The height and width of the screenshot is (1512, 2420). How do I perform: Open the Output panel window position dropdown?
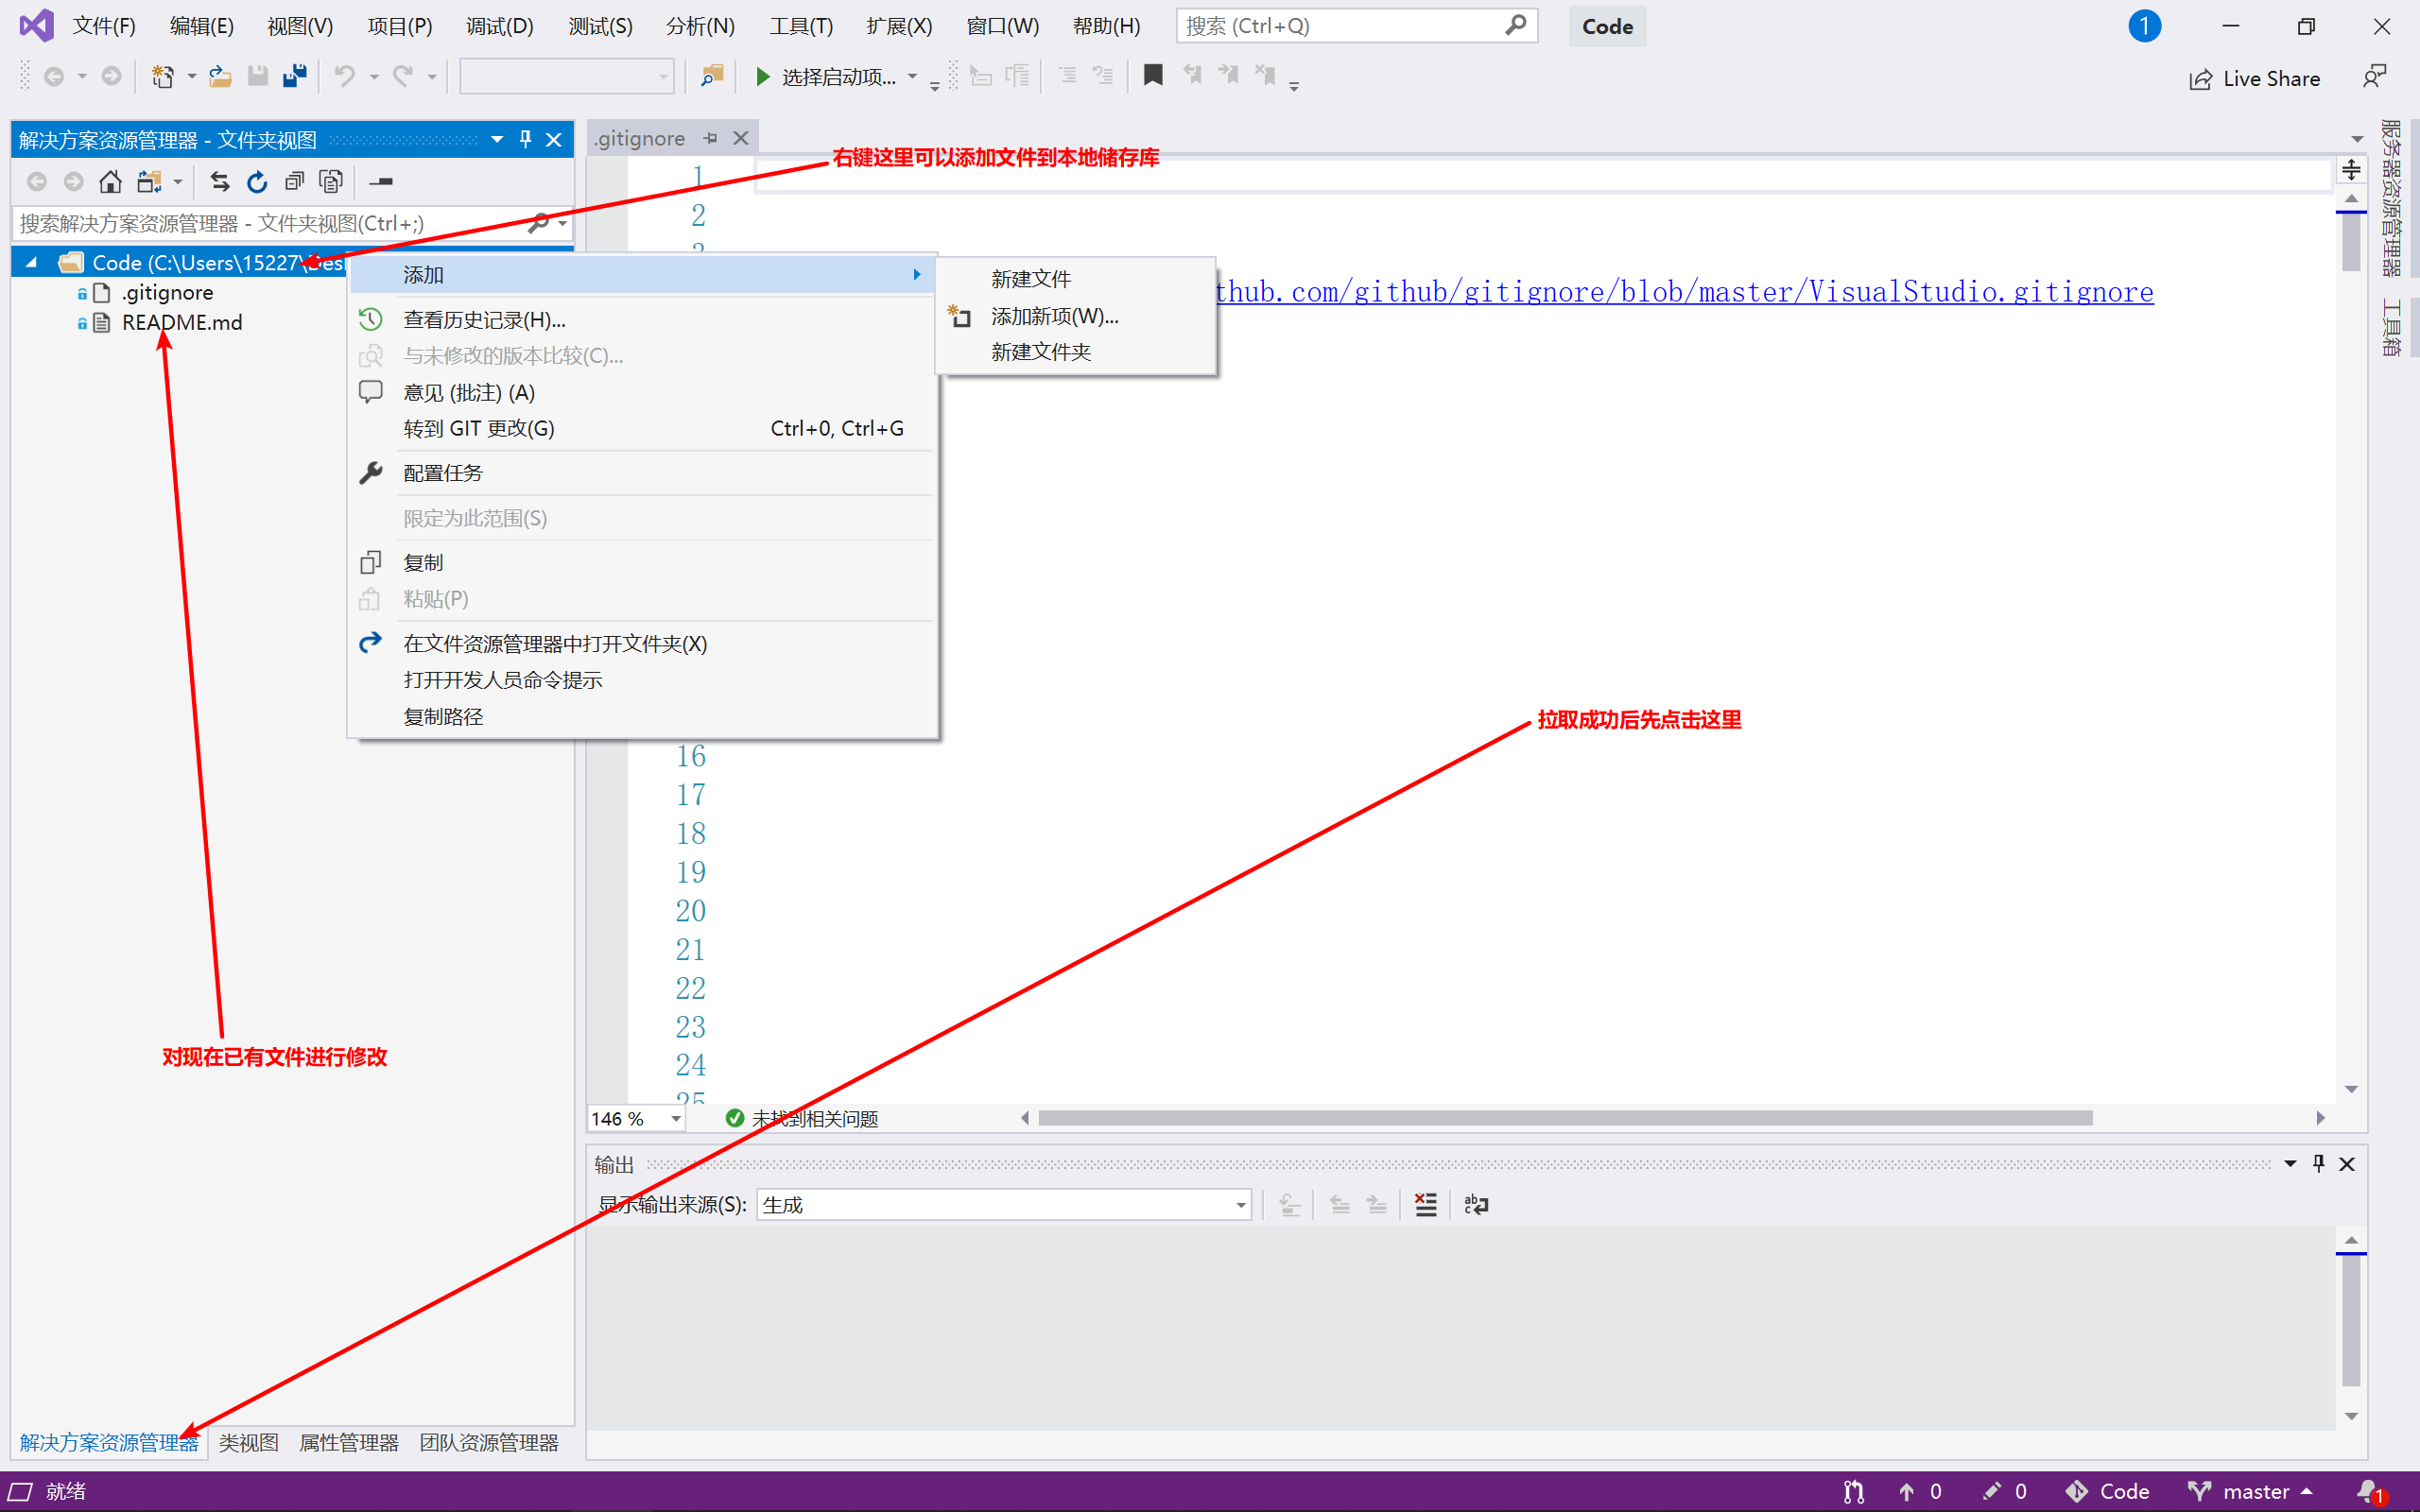pos(2290,1163)
